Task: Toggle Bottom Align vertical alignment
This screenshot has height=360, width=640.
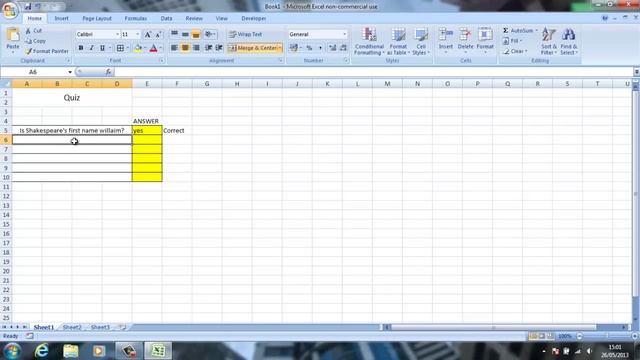Action: pyautogui.click(x=196, y=34)
